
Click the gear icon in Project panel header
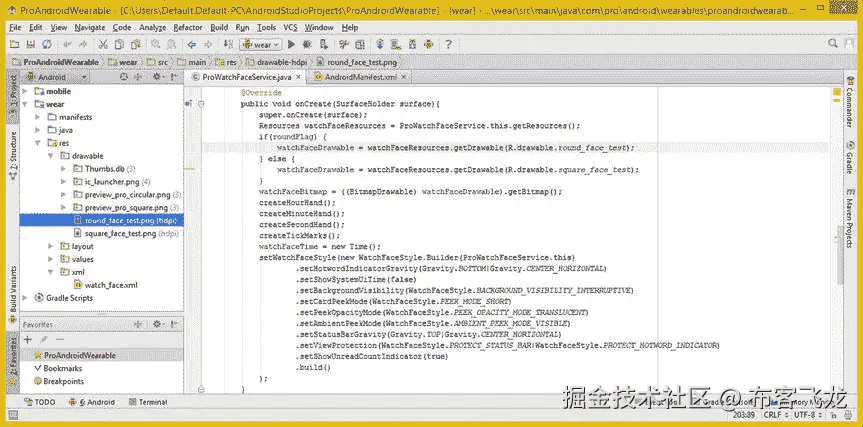click(x=157, y=77)
